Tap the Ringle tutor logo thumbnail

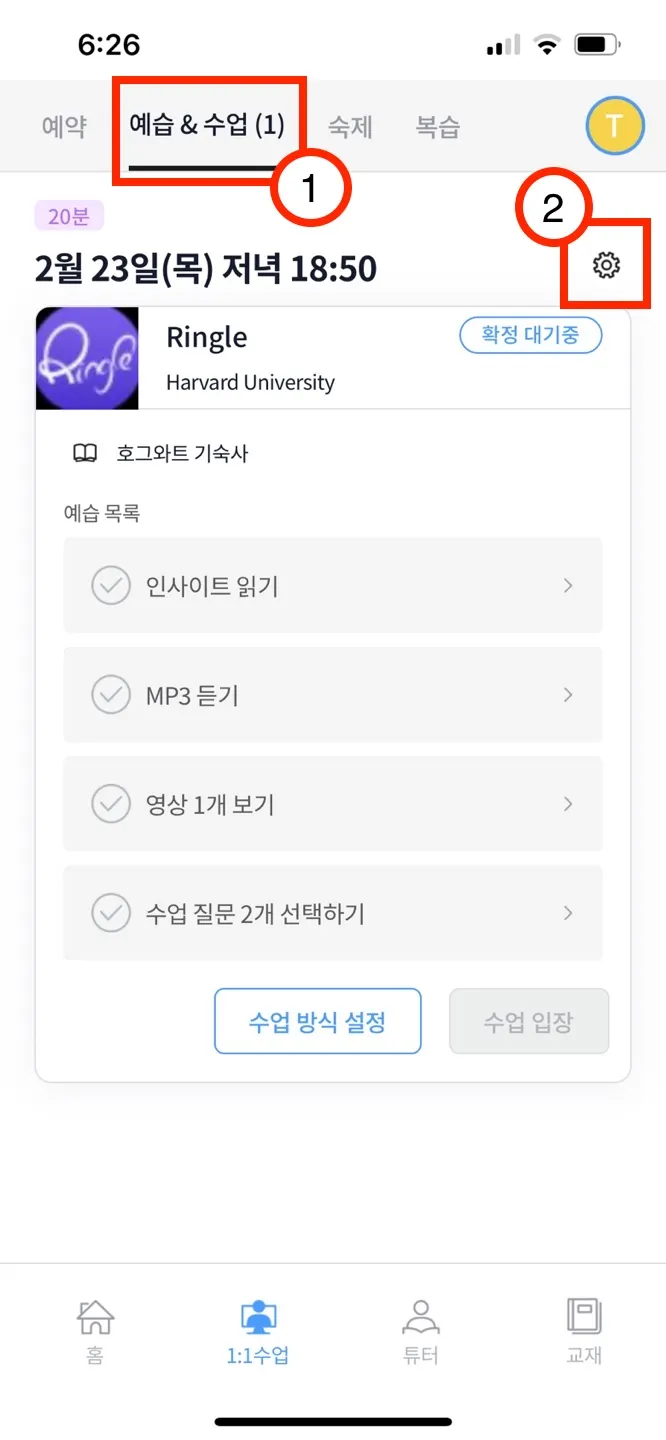point(87,358)
